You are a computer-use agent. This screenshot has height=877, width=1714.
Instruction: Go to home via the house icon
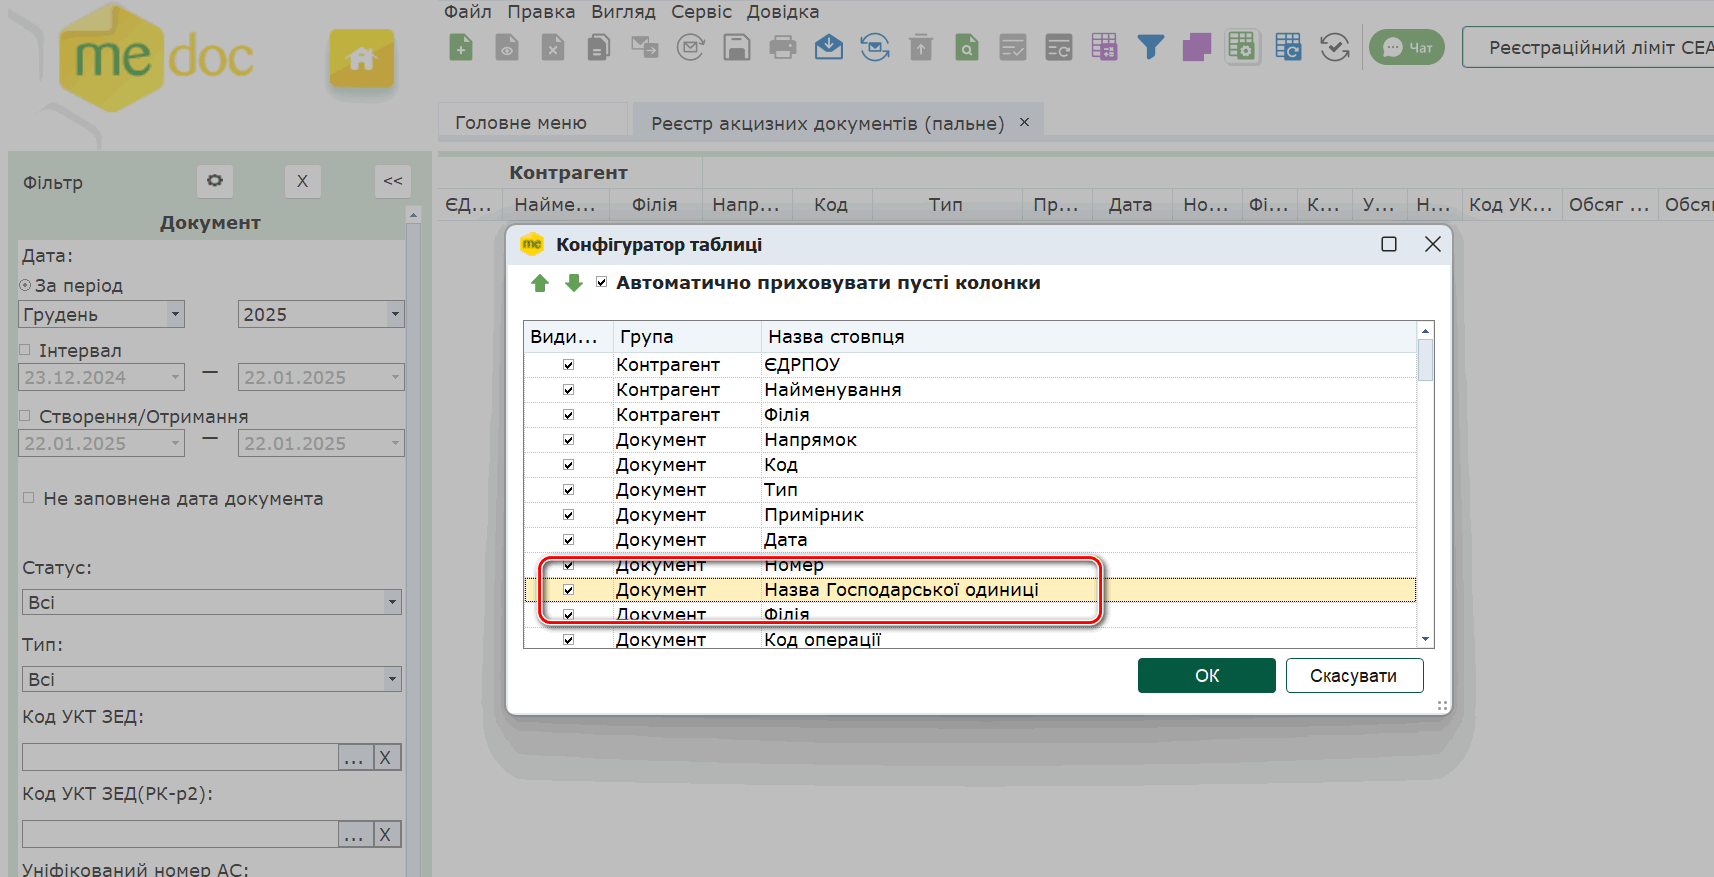(x=361, y=59)
